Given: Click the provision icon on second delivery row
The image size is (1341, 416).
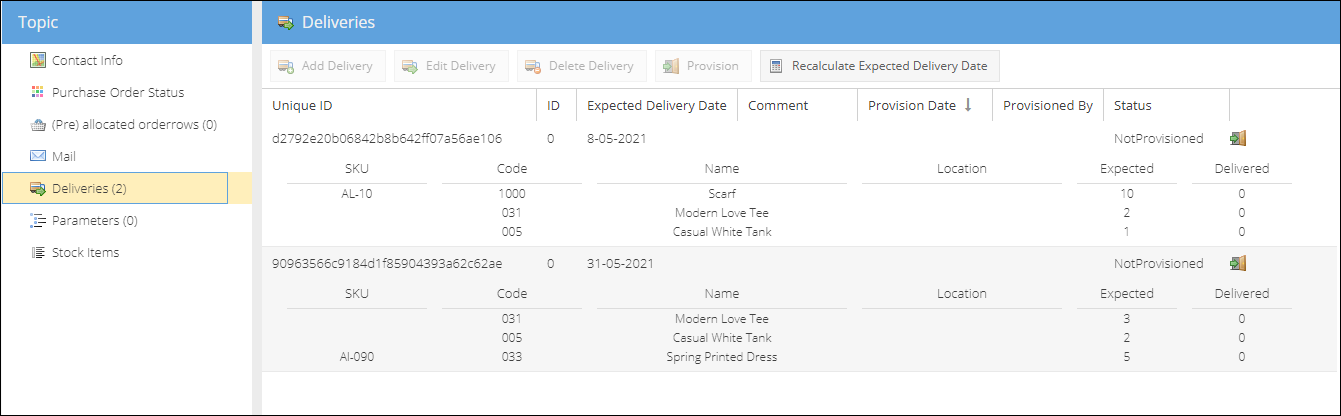Looking at the screenshot, I should click(1238, 264).
